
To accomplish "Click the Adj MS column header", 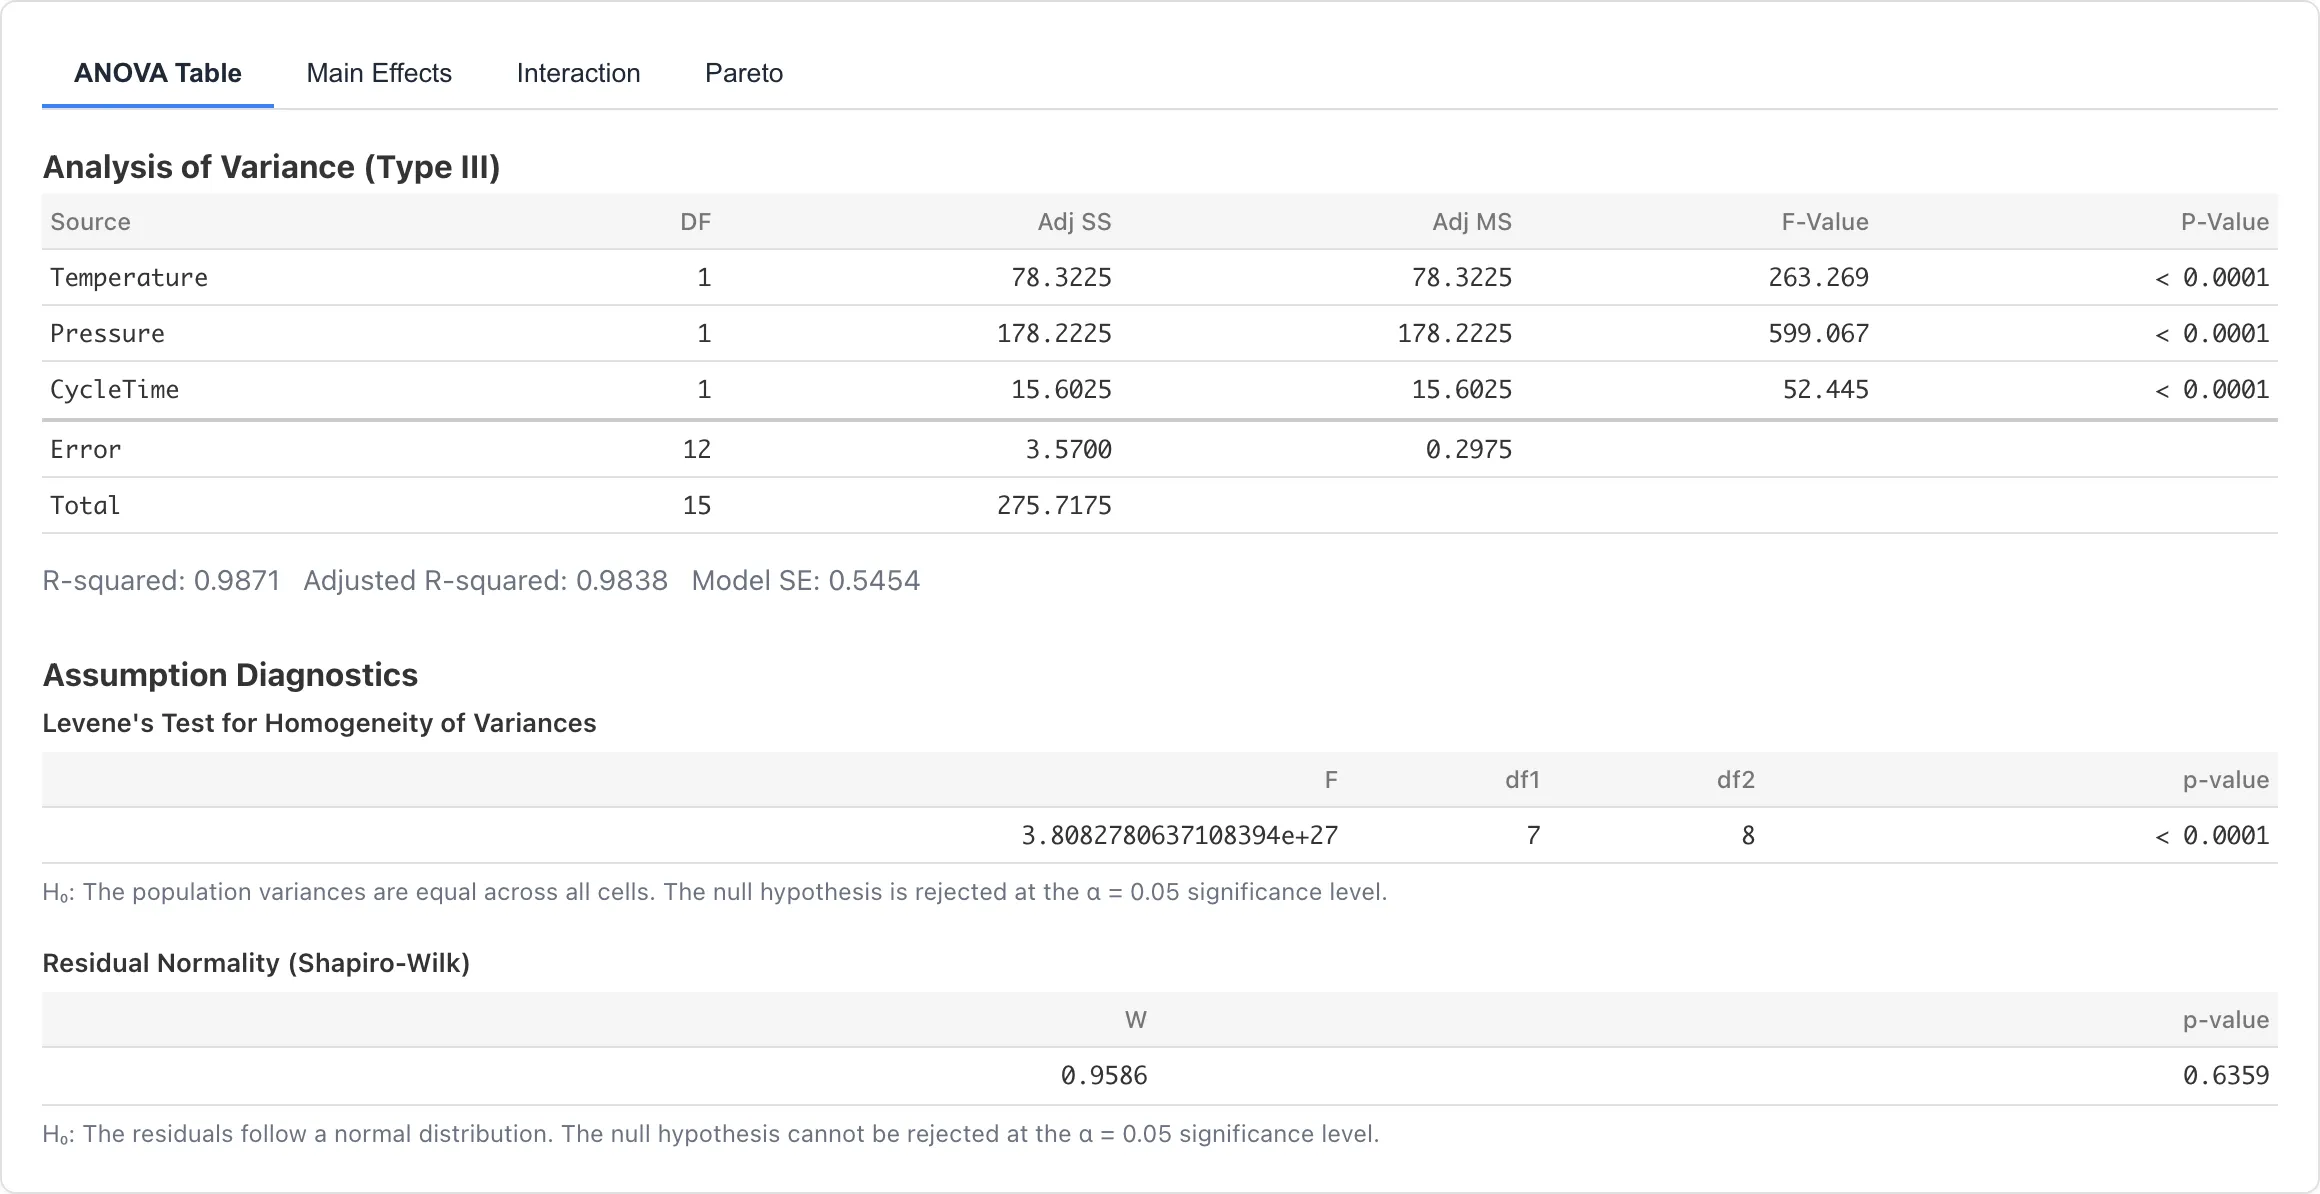I will click(x=1471, y=222).
